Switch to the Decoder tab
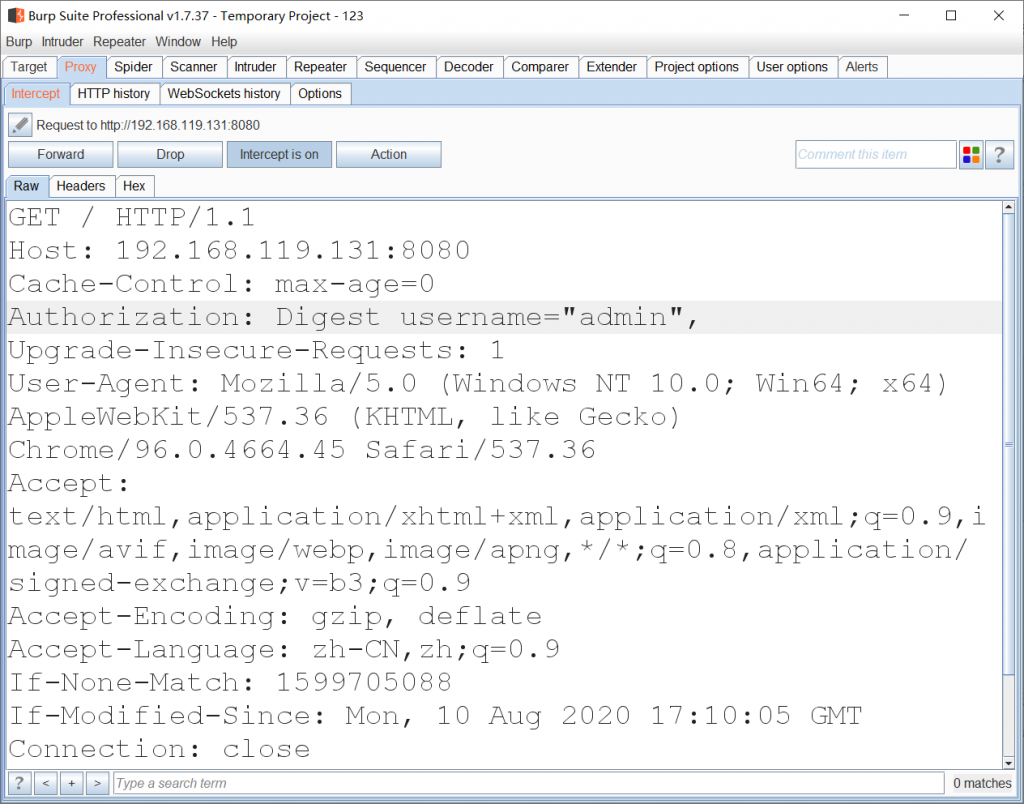This screenshot has width=1024, height=804. 469,67
